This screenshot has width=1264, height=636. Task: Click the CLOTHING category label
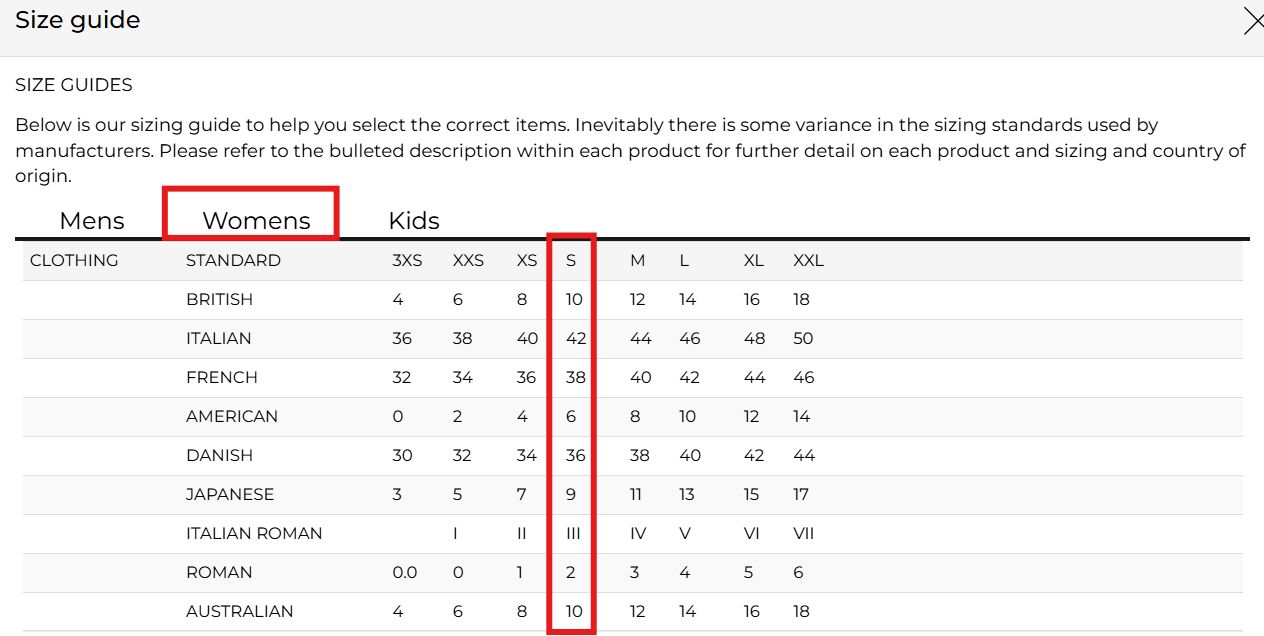(x=74, y=260)
